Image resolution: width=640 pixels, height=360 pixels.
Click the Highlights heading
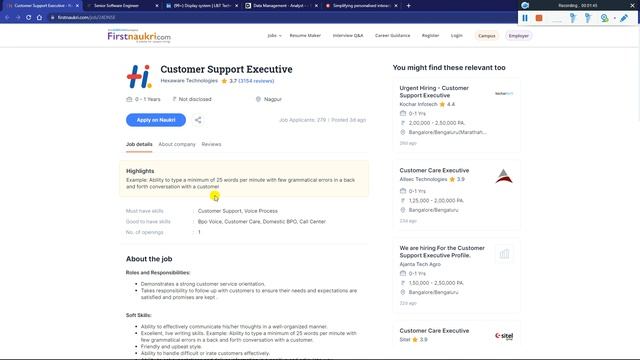140,171
